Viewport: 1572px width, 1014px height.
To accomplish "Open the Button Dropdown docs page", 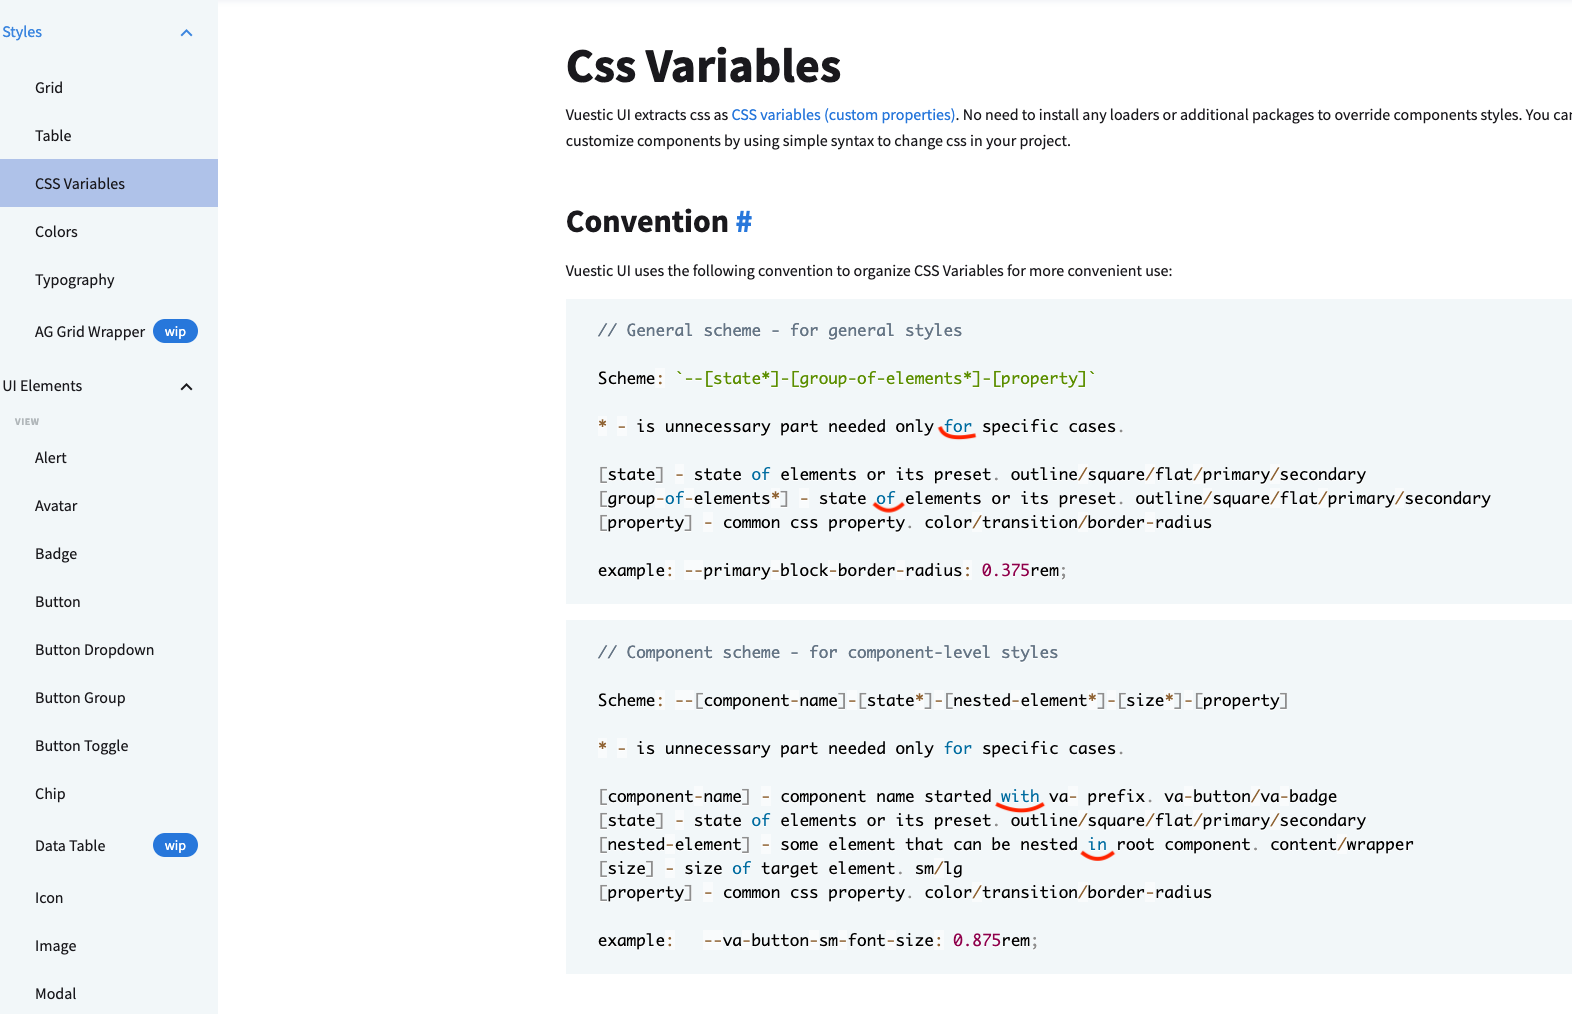I will (94, 649).
